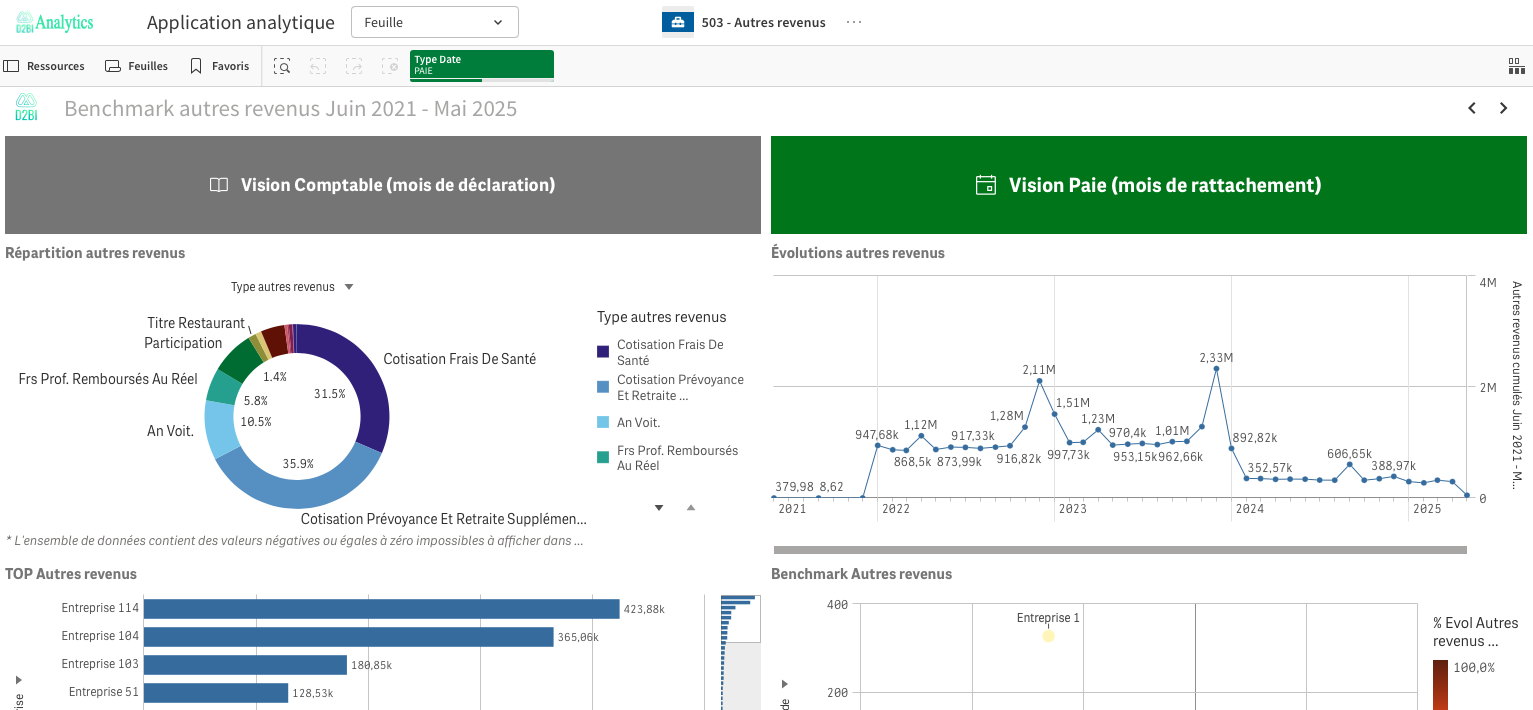The image size is (1533, 710).
Task: Click the step back selection icon
Action: [x=318, y=66]
